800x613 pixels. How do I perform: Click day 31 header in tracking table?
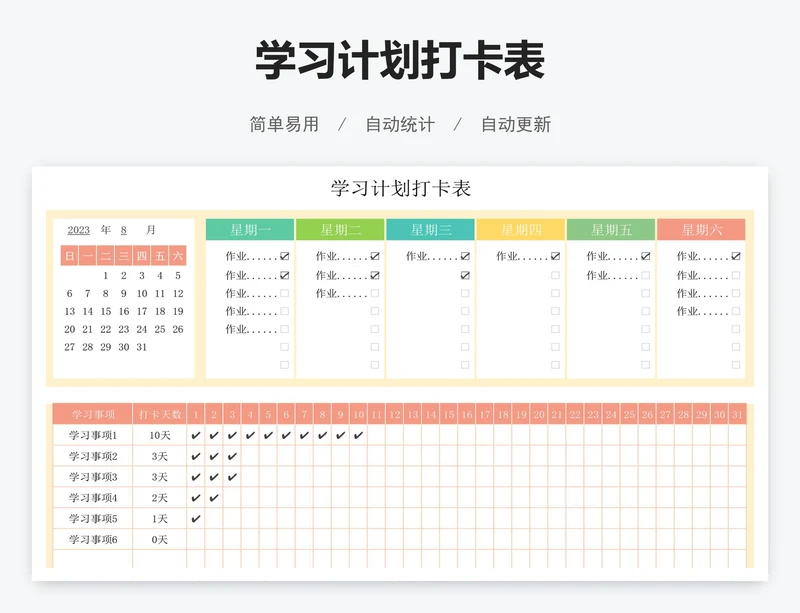[738, 414]
